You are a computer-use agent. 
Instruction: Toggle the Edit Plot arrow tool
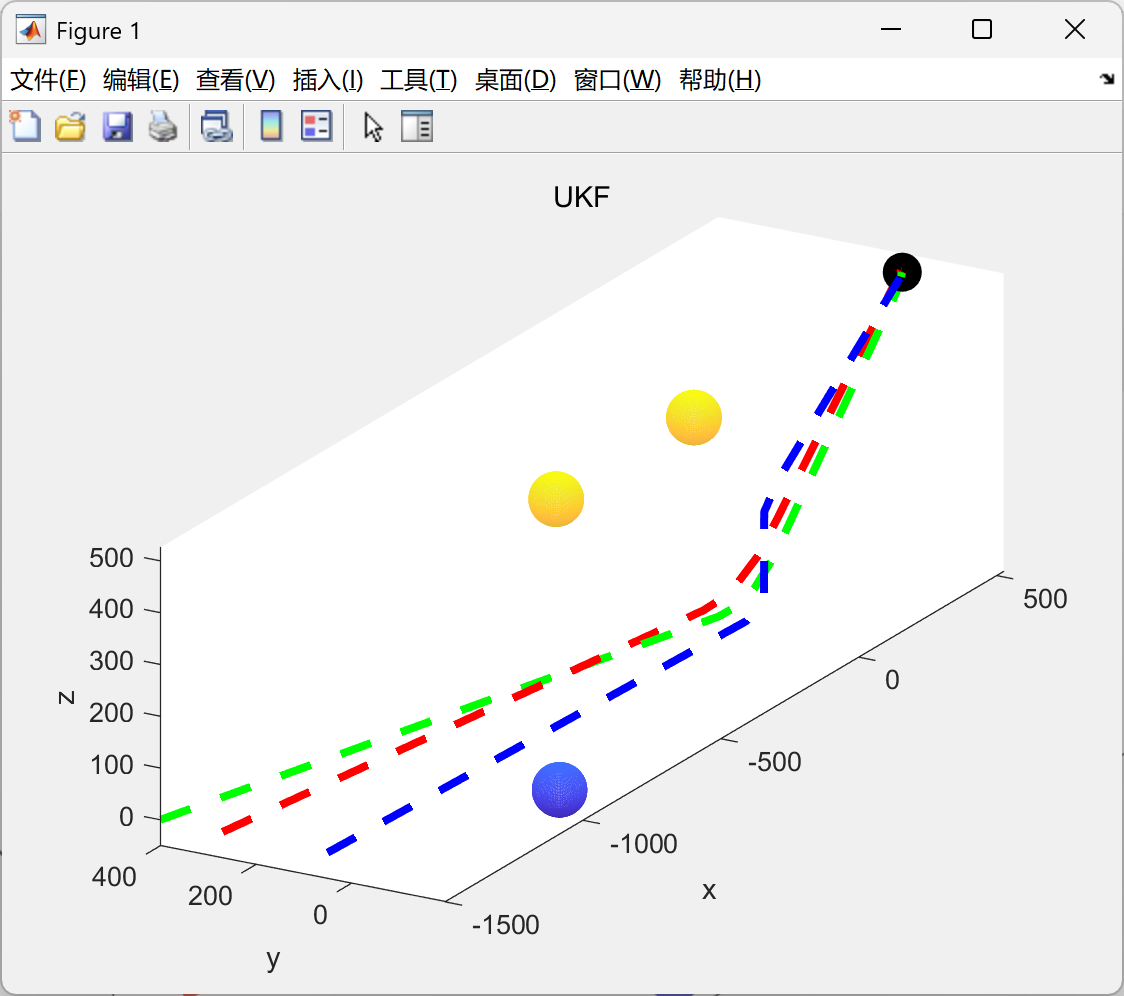[x=373, y=127]
